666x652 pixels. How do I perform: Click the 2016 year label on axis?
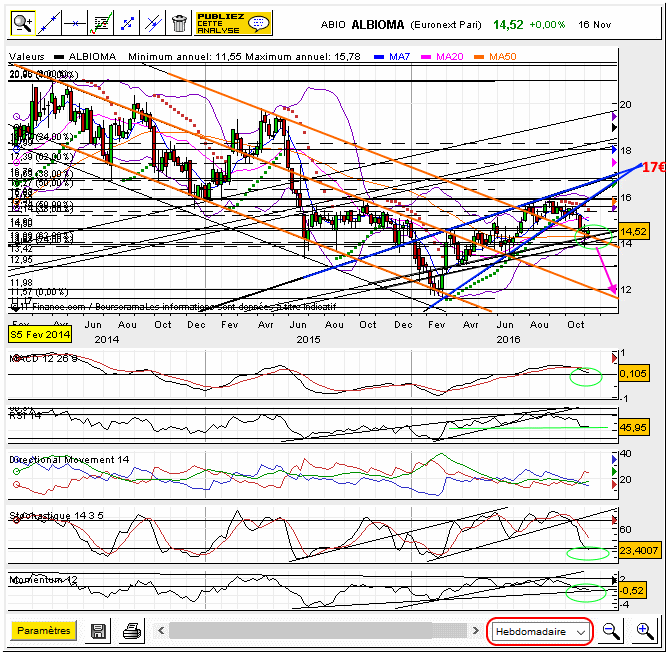[508, 339]
